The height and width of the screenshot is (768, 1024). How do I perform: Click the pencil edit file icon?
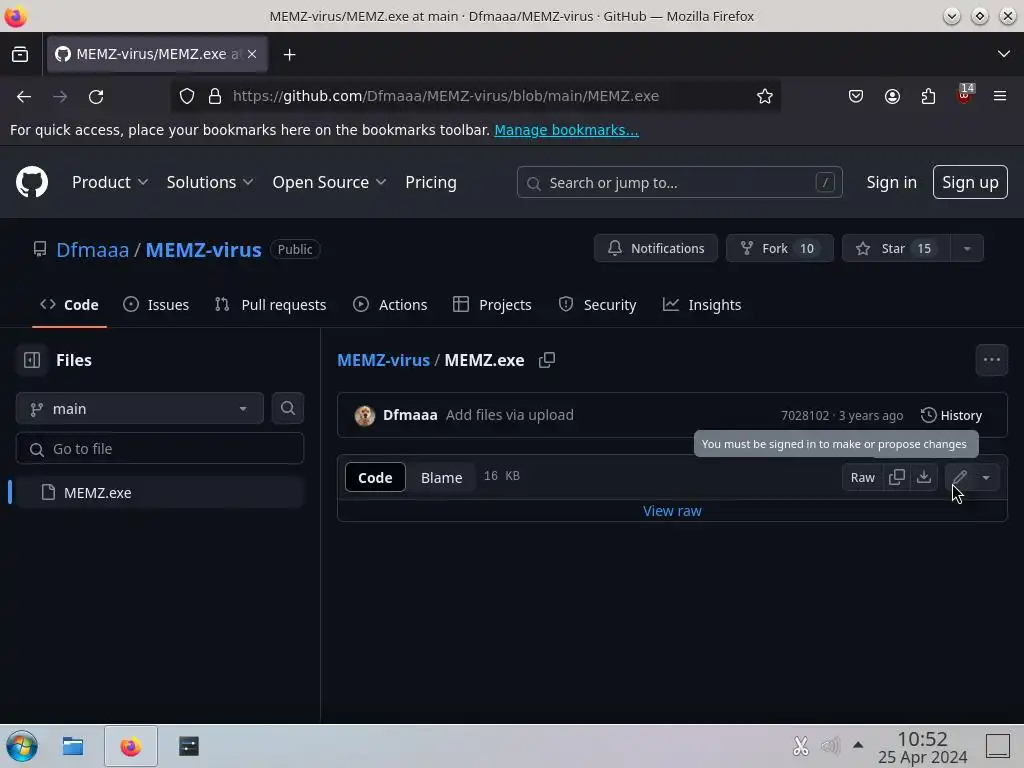pyautogui.click(x=959, y=477)
